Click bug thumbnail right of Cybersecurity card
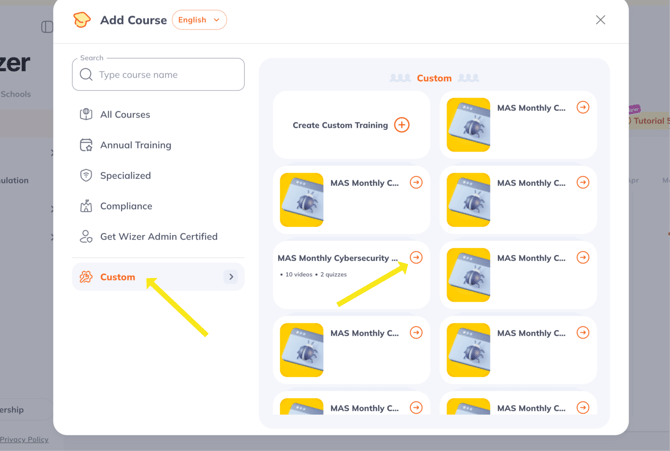The width and height of the screenshot is (670, 451). tap(468, 275)
